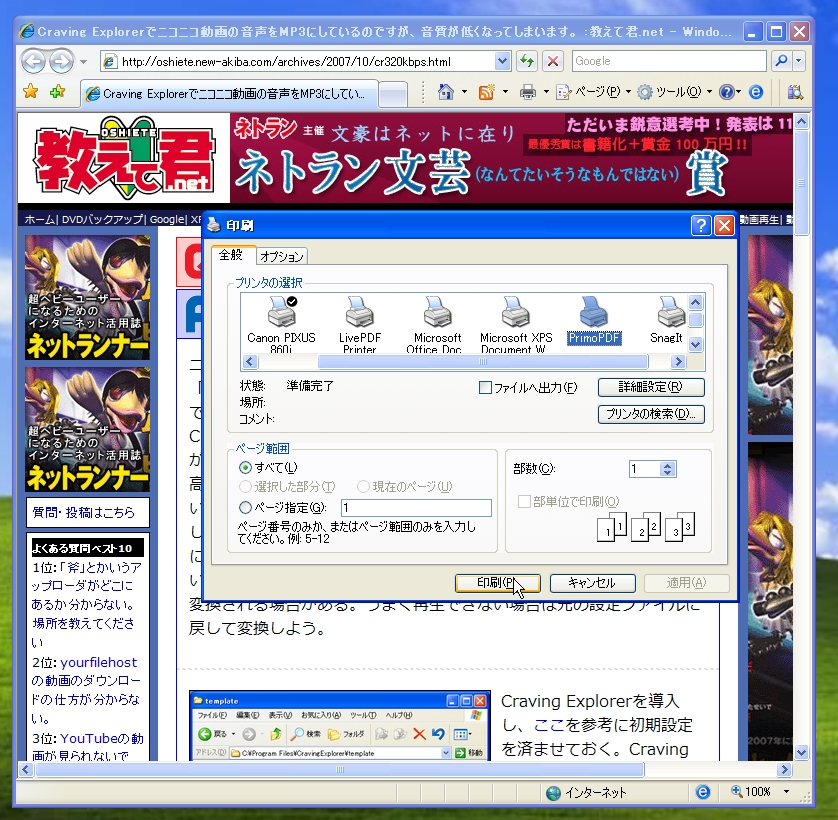The image size is (838, 820).
Task: Open the ページ(P) menu dropdown
Action: pyautogui.click(x=594, y=92)
